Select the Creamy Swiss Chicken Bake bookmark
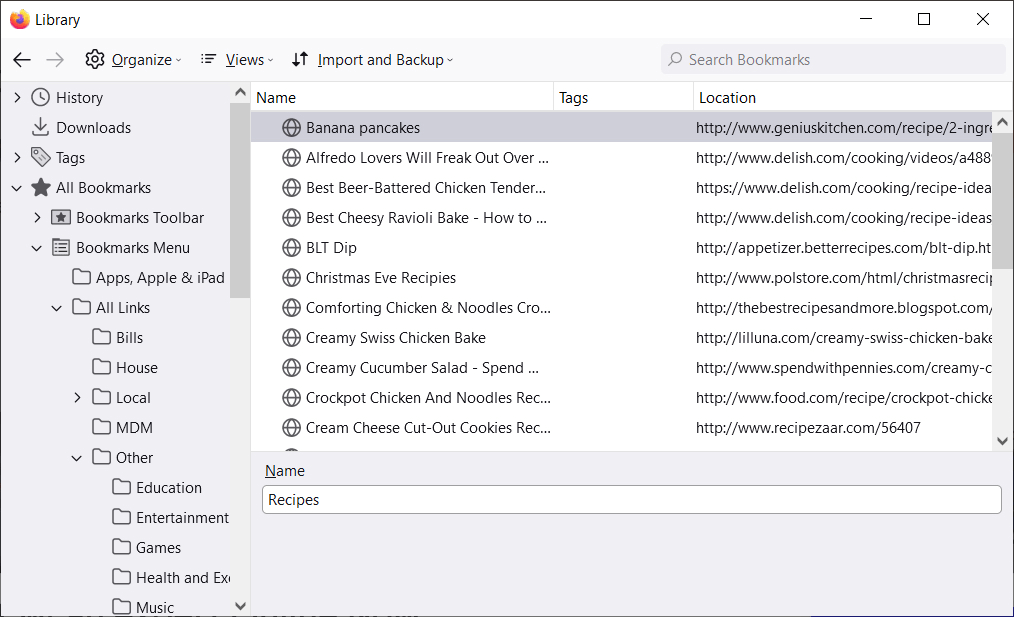The width and height of the screenshot is (1014, 617). point(396,338)
